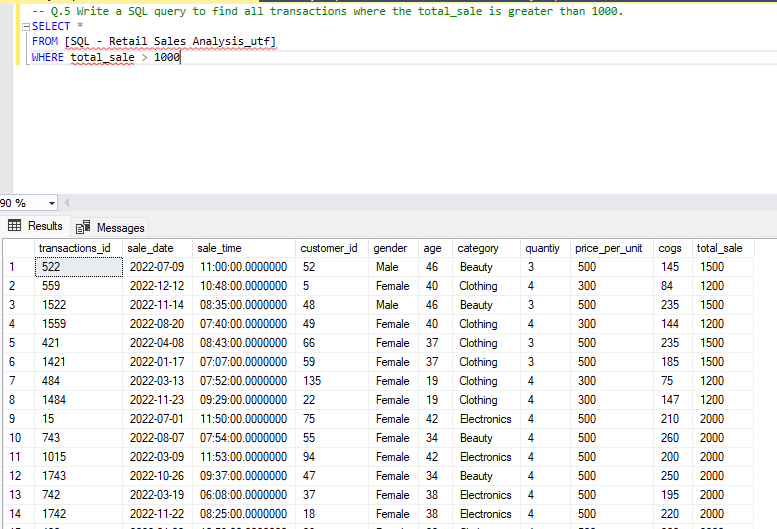777x529 pixels.
Task: Select the customer_id column header
Action: point(332,248)
